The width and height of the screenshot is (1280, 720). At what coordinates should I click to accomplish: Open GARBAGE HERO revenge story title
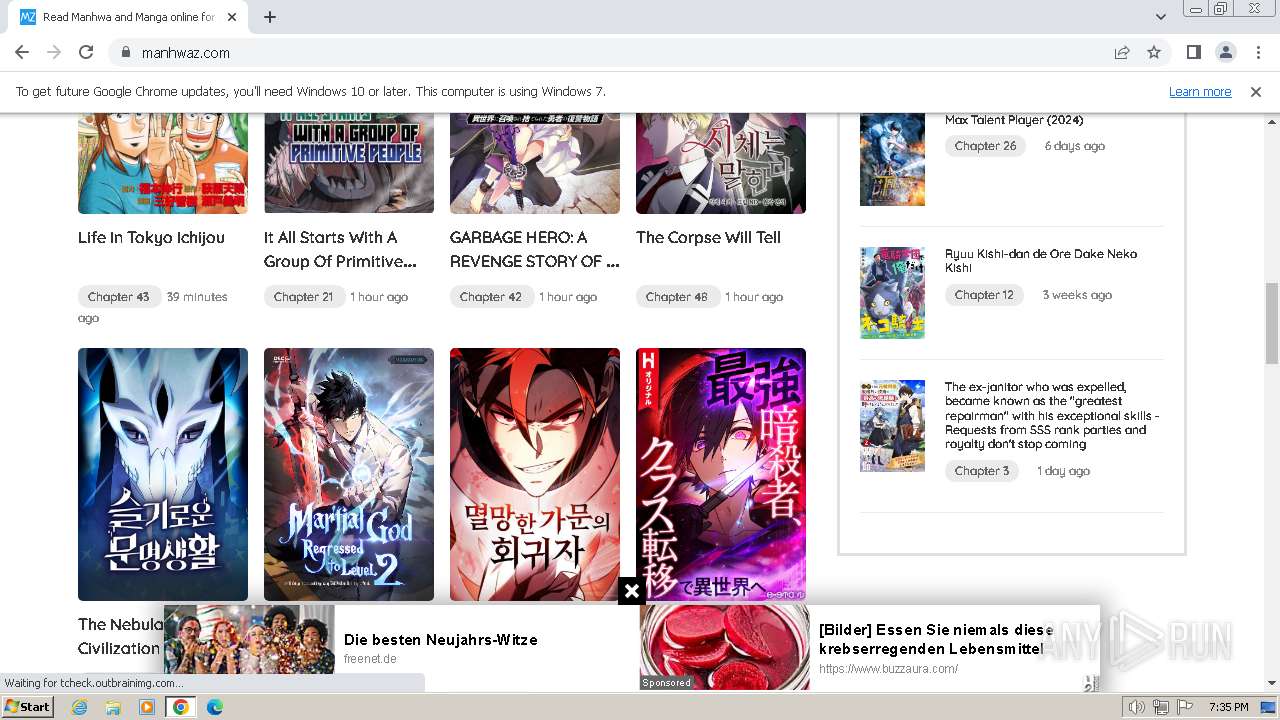tap(535, 249)
